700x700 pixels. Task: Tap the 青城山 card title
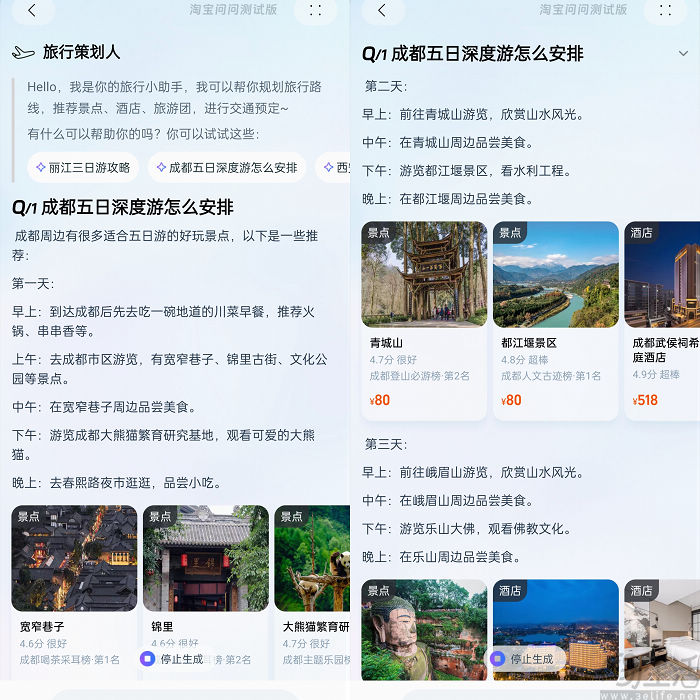386,343
